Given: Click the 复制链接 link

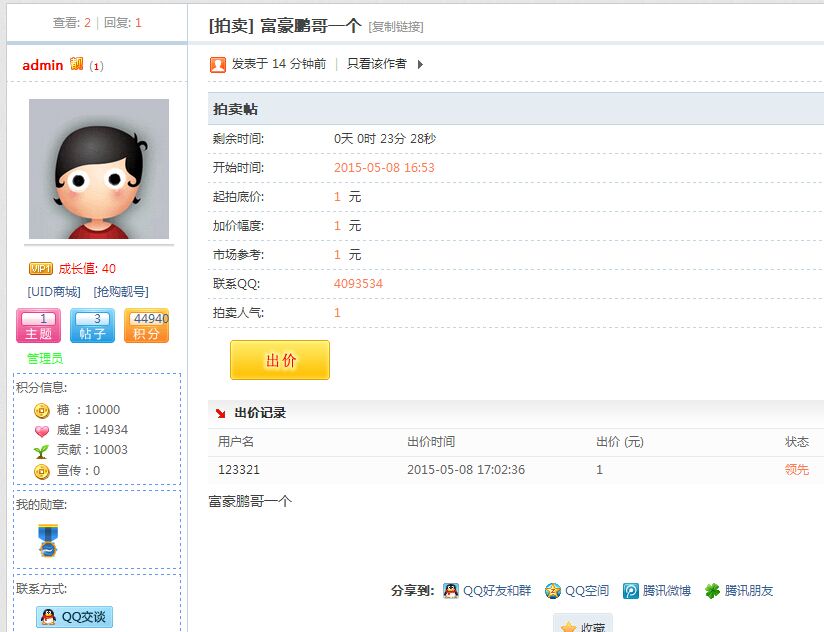Looking at the screenshot, I should point(395,26).
